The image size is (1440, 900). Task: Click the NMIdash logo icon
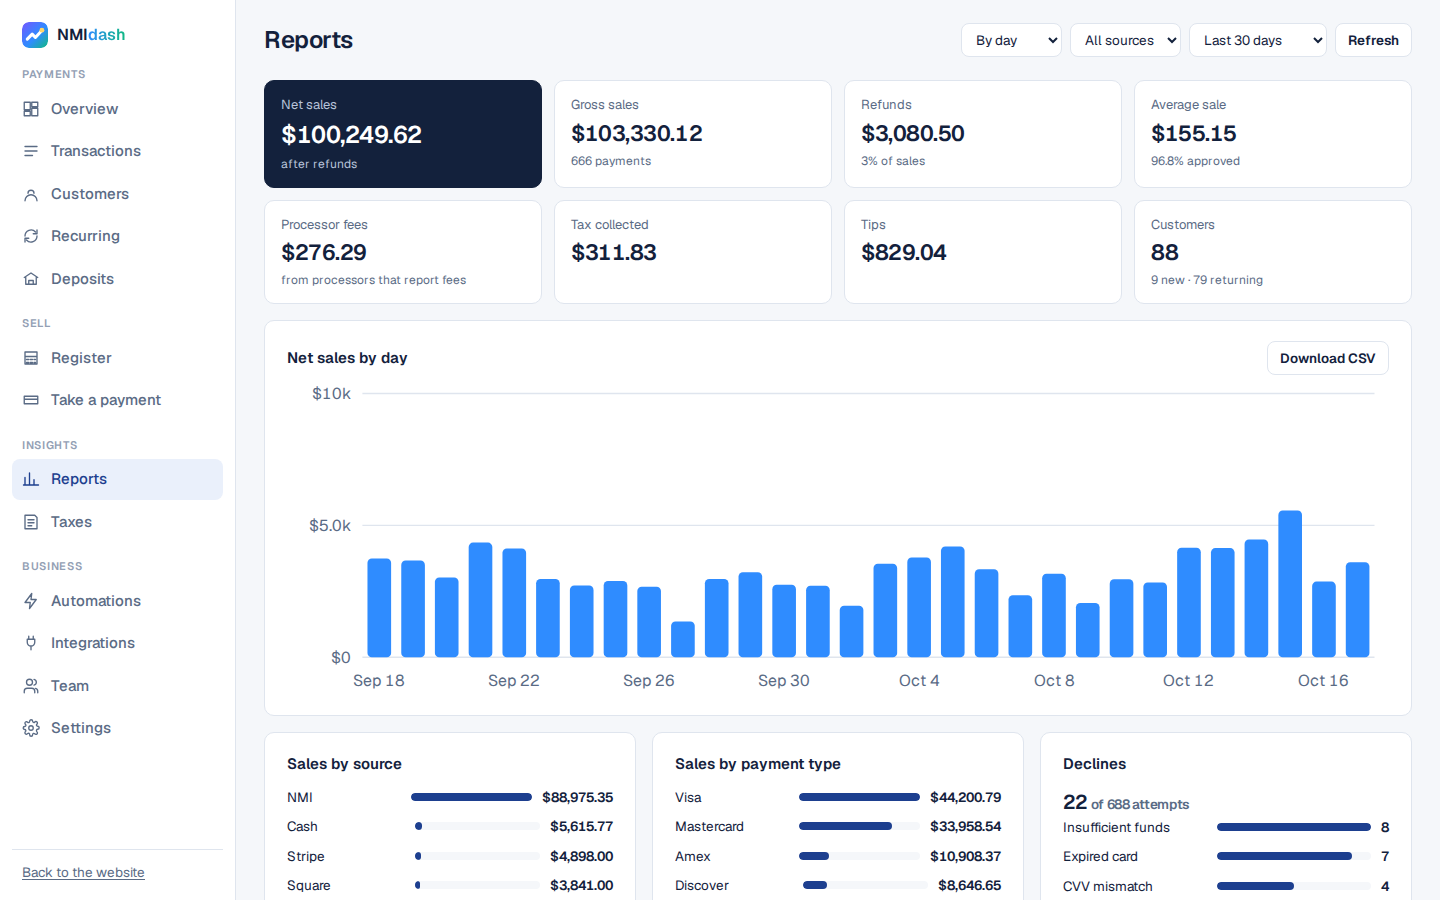(35, 35)
